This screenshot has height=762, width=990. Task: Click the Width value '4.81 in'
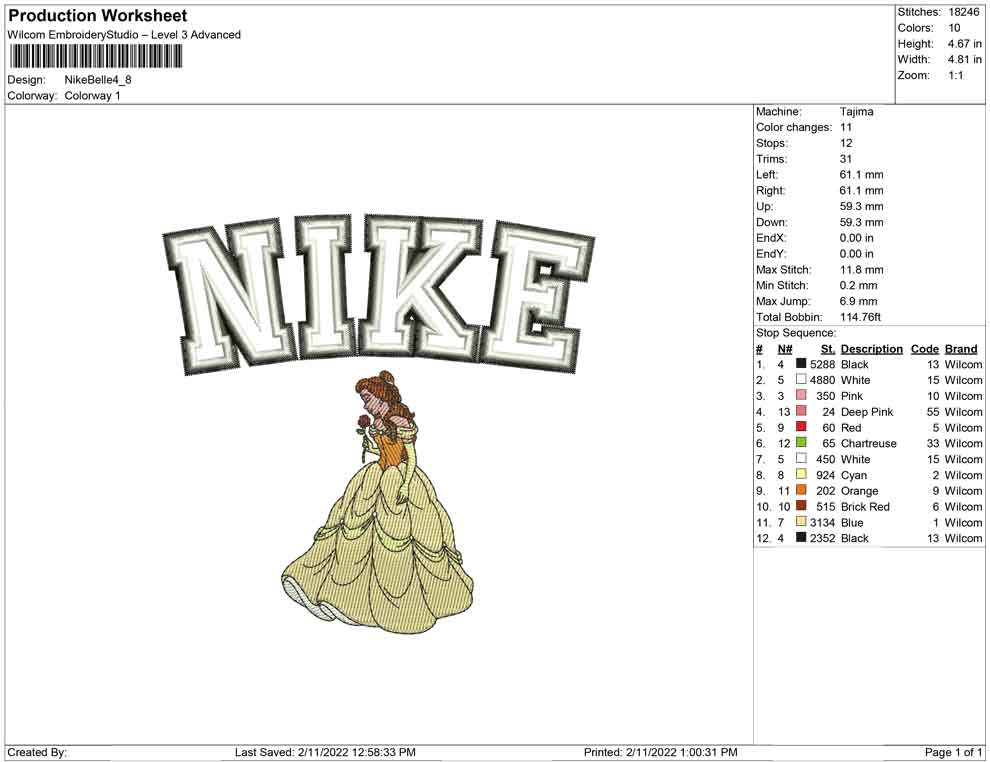964,59
